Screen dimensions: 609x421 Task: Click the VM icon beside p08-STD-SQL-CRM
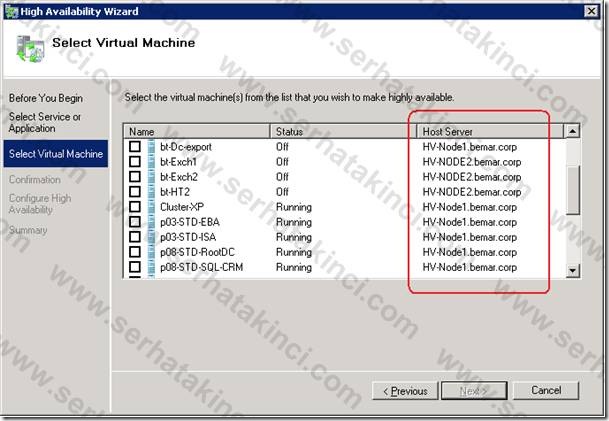pos(151,267)
